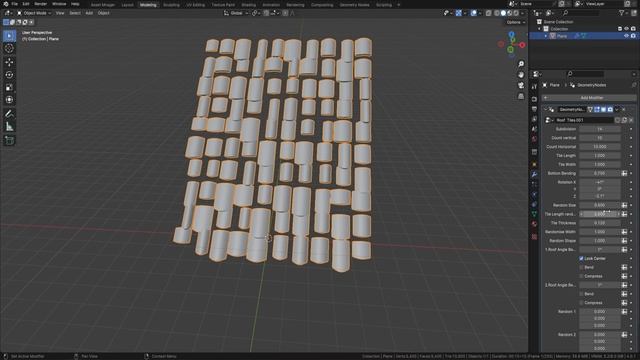Select the Scale tool
This screenshot has width=640, height=360.
[9, 87]
